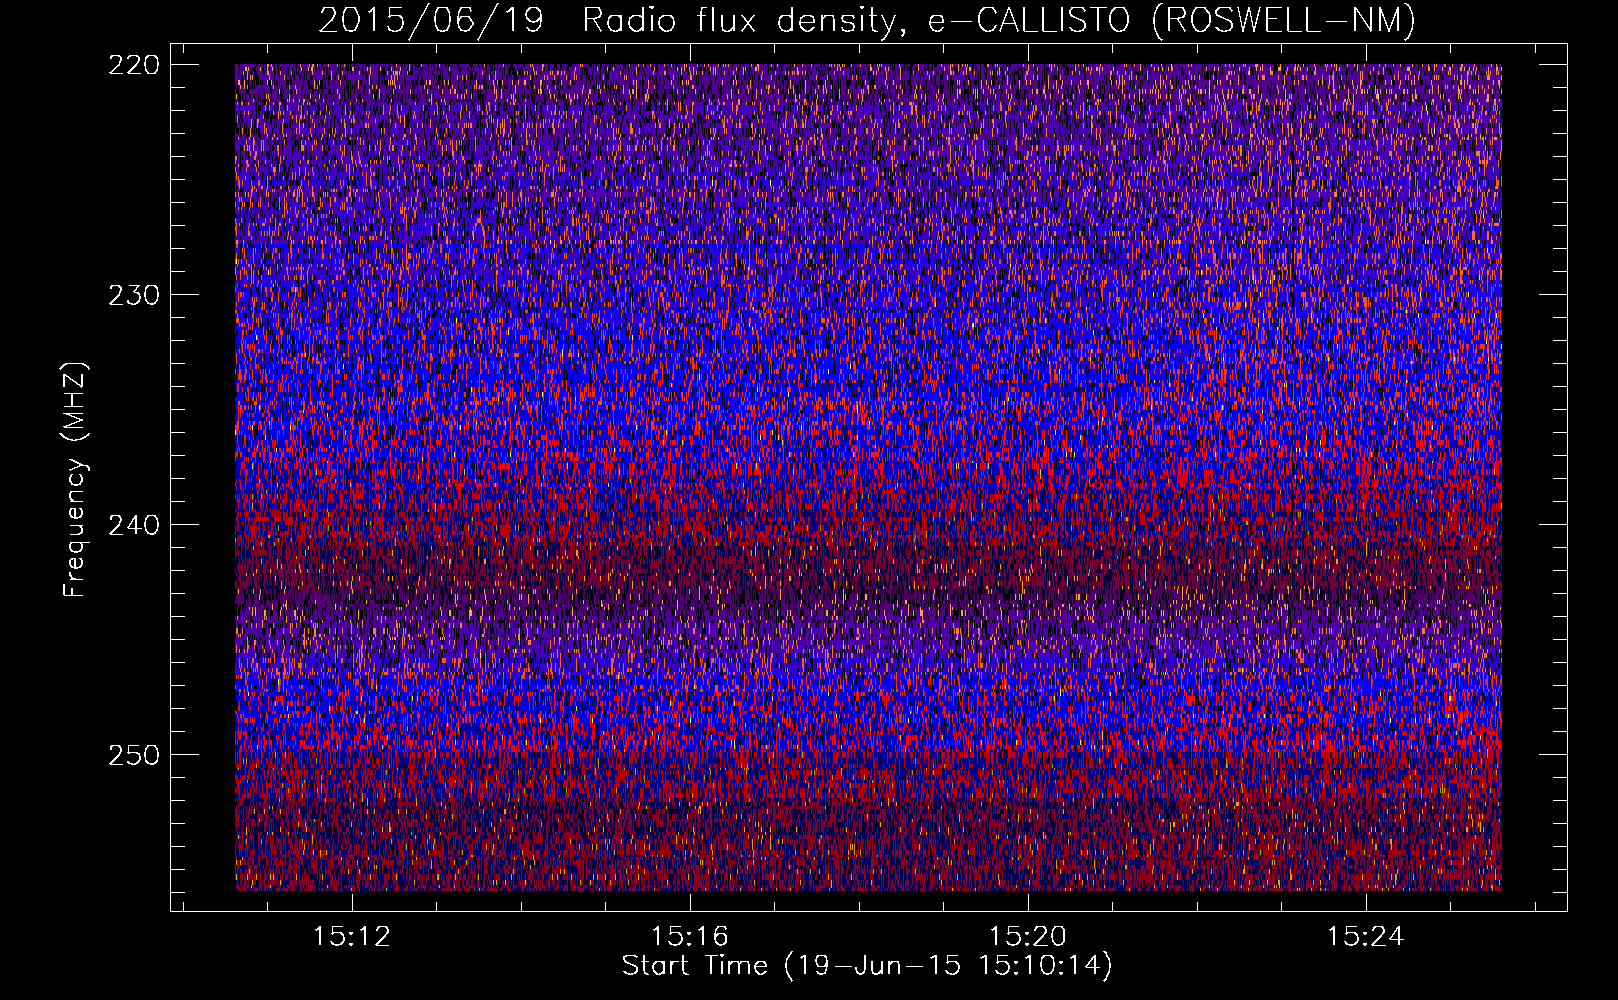Click the Start Time axis caption
Viewport: 1618px width, 1000px height.
[x=867, y=966]
